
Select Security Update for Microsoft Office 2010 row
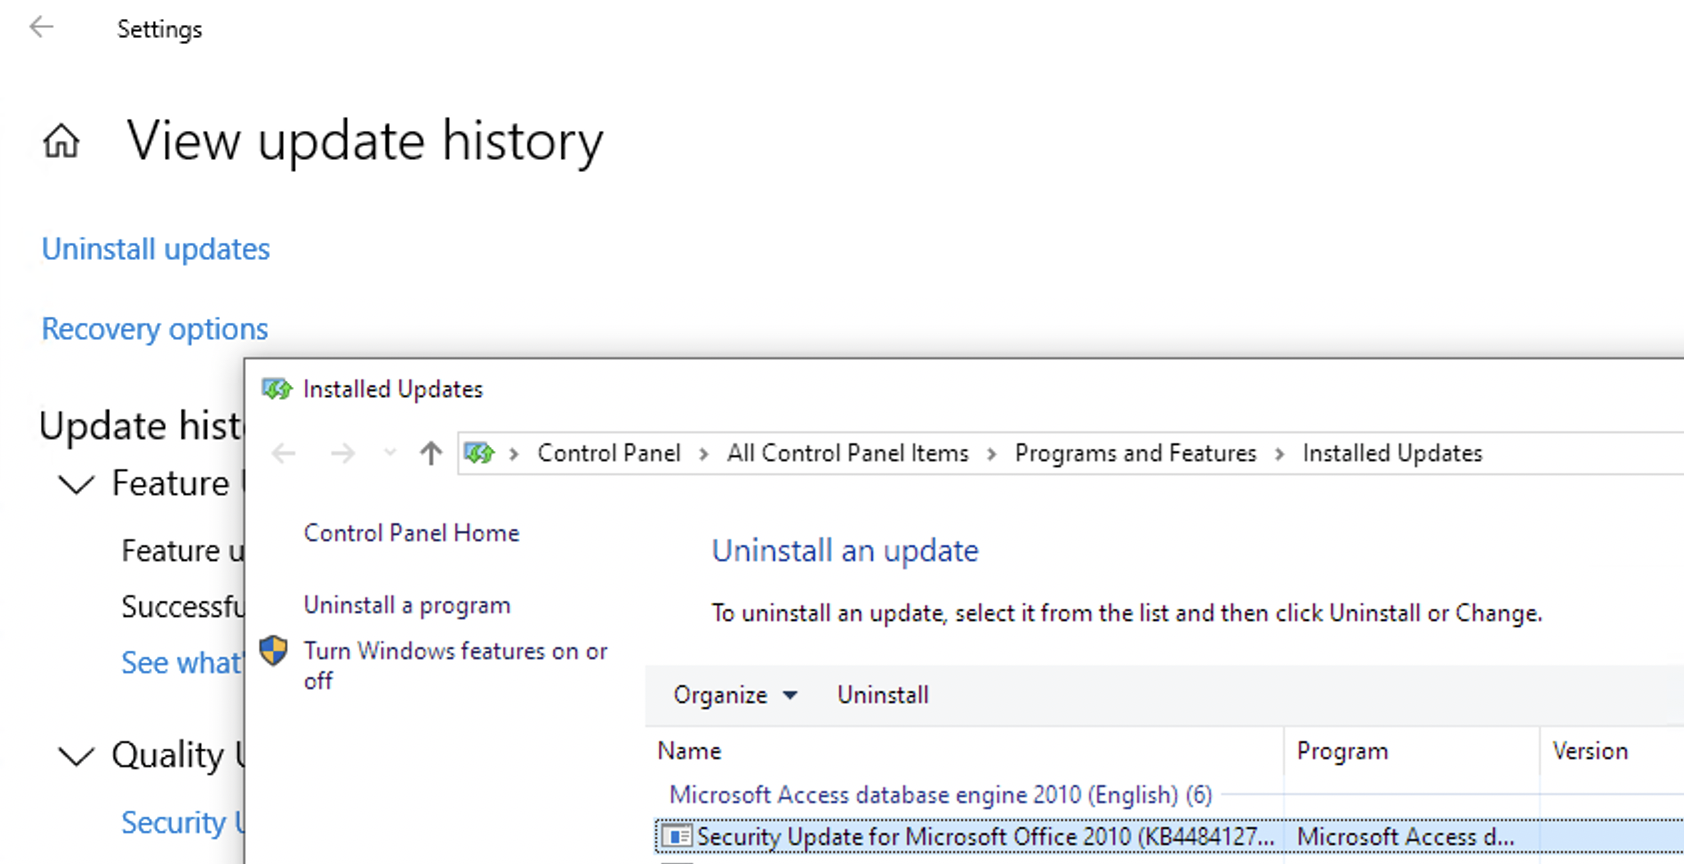point(1169,837)
